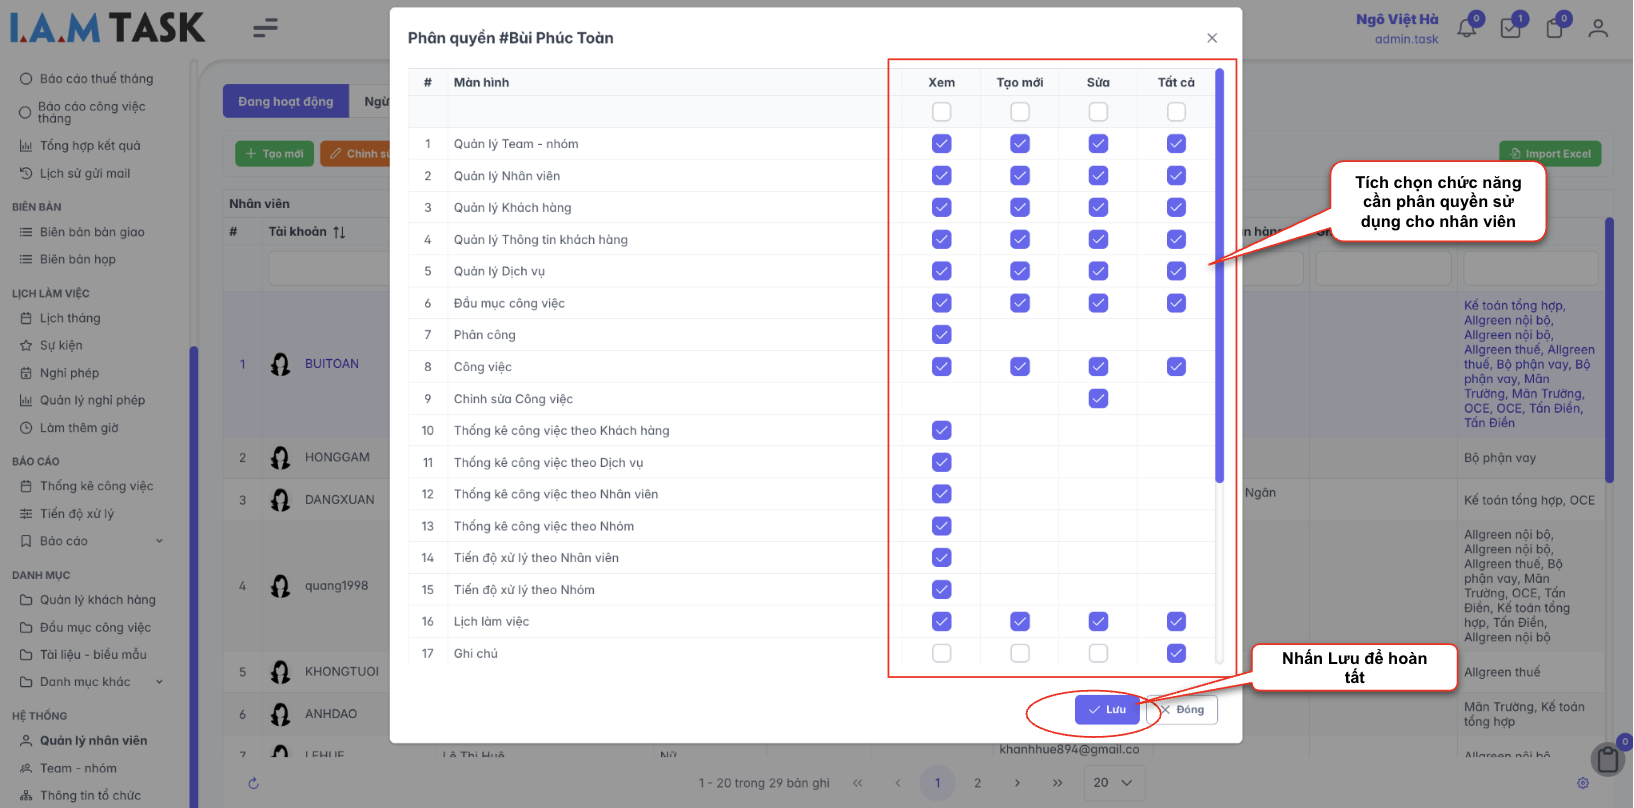Check the Xem box for Ghi chú
The image size is (1634, 808).
pos(941,653)
